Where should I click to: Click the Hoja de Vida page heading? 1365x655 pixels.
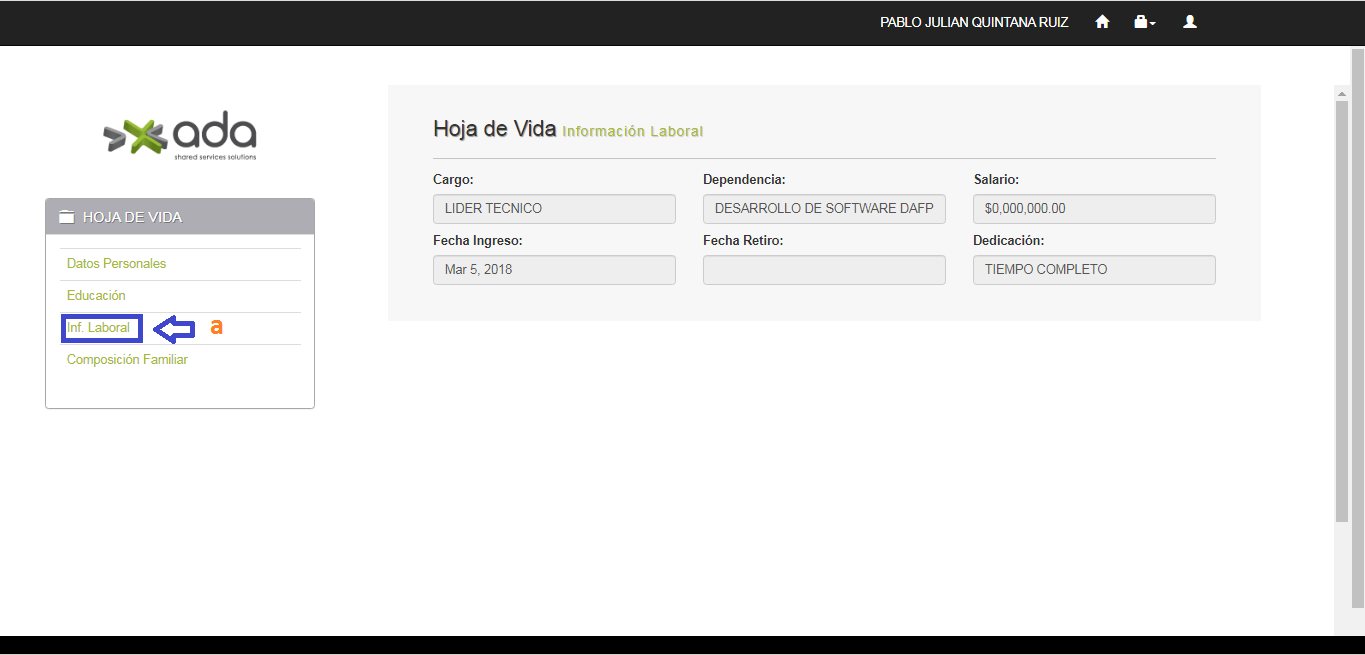494,129
